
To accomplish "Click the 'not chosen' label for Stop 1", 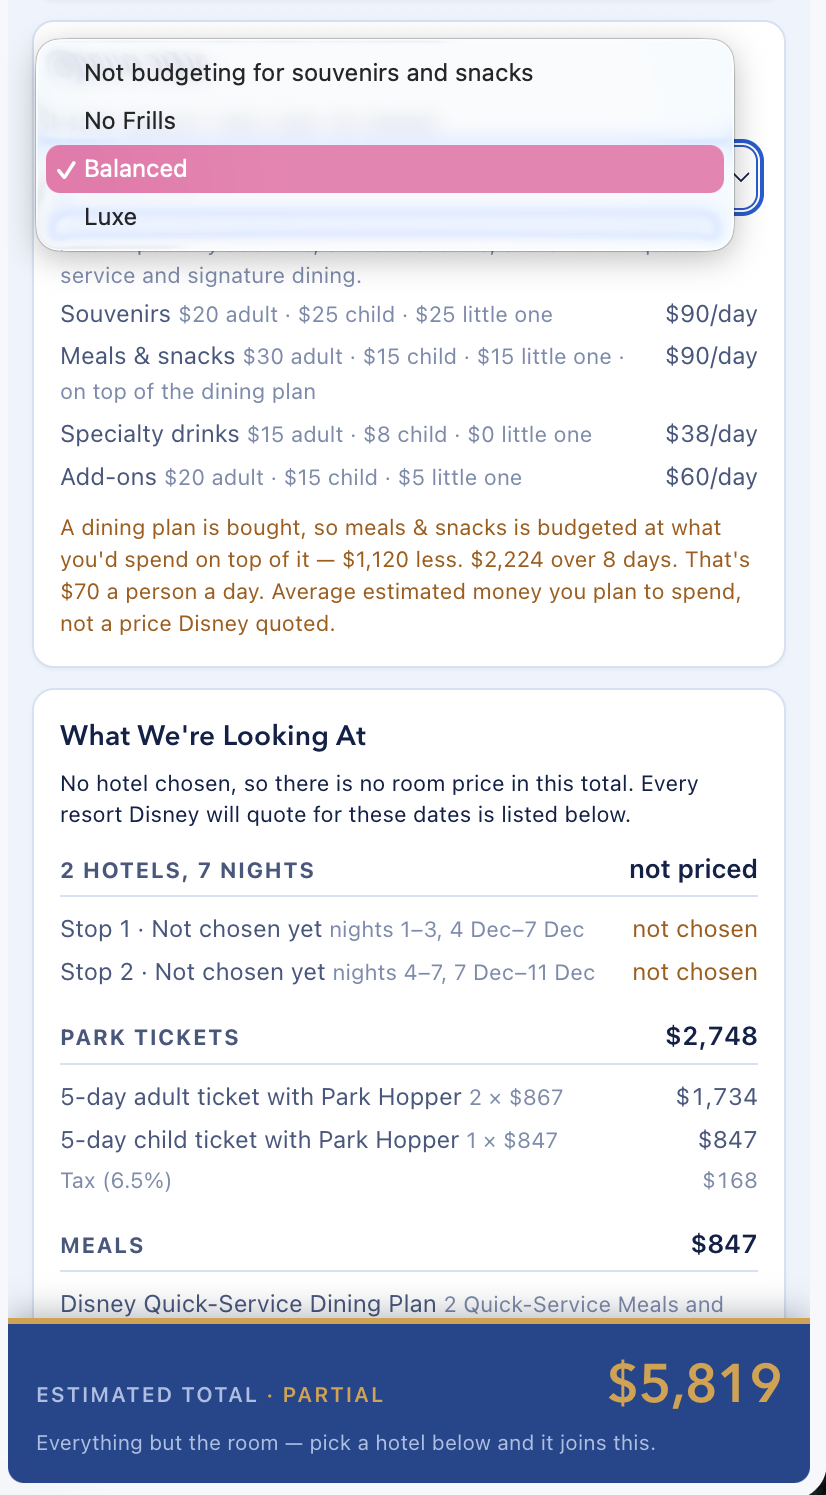I will [x=695, y=929].
